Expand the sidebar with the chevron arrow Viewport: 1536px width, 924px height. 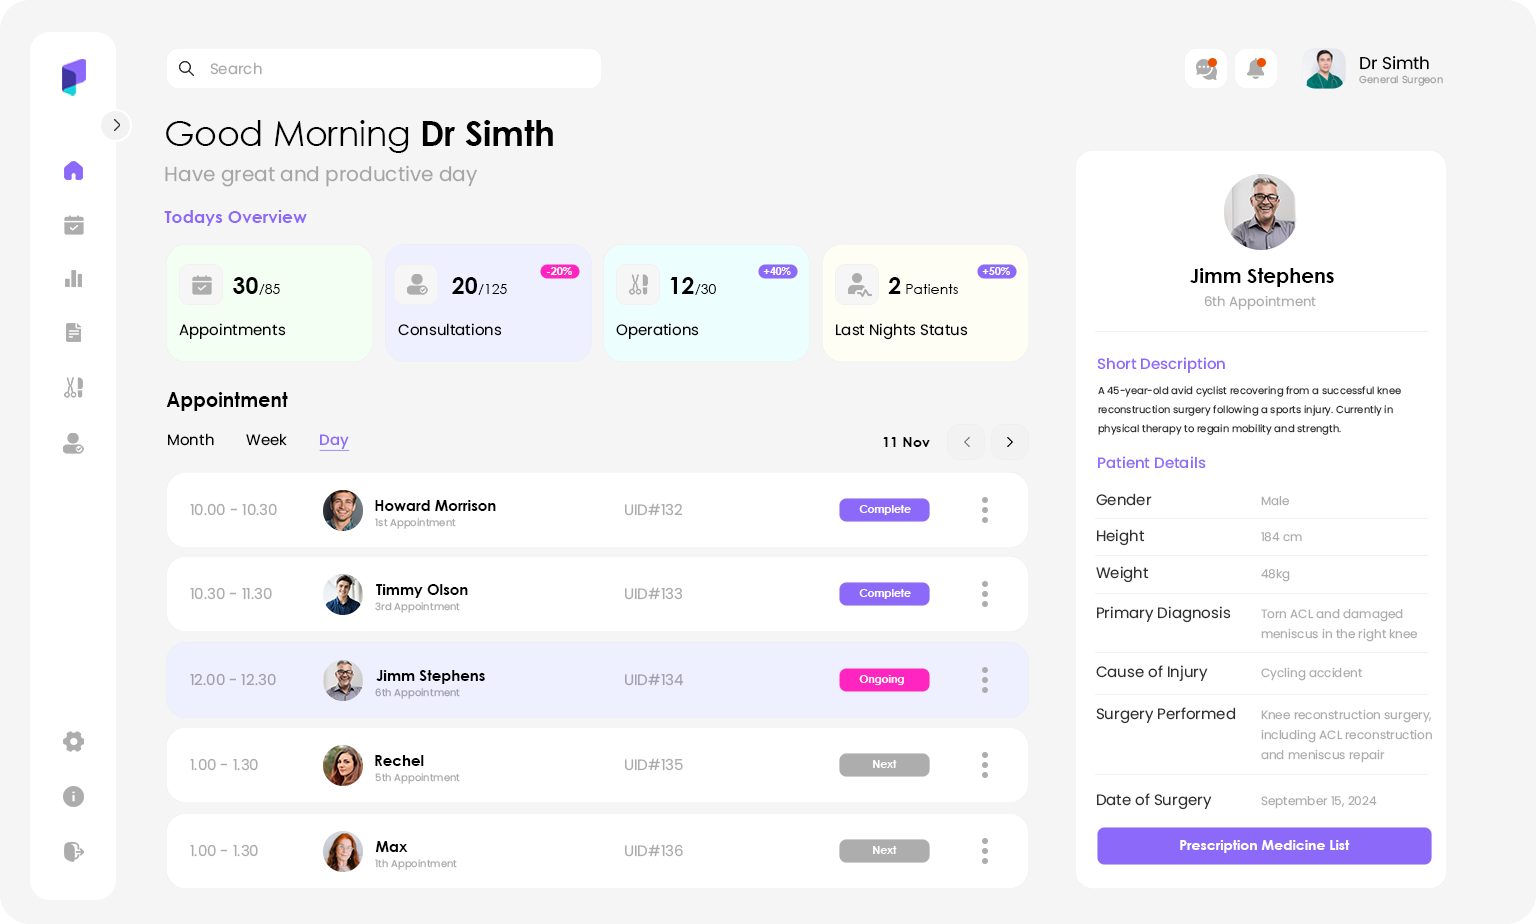116,125
